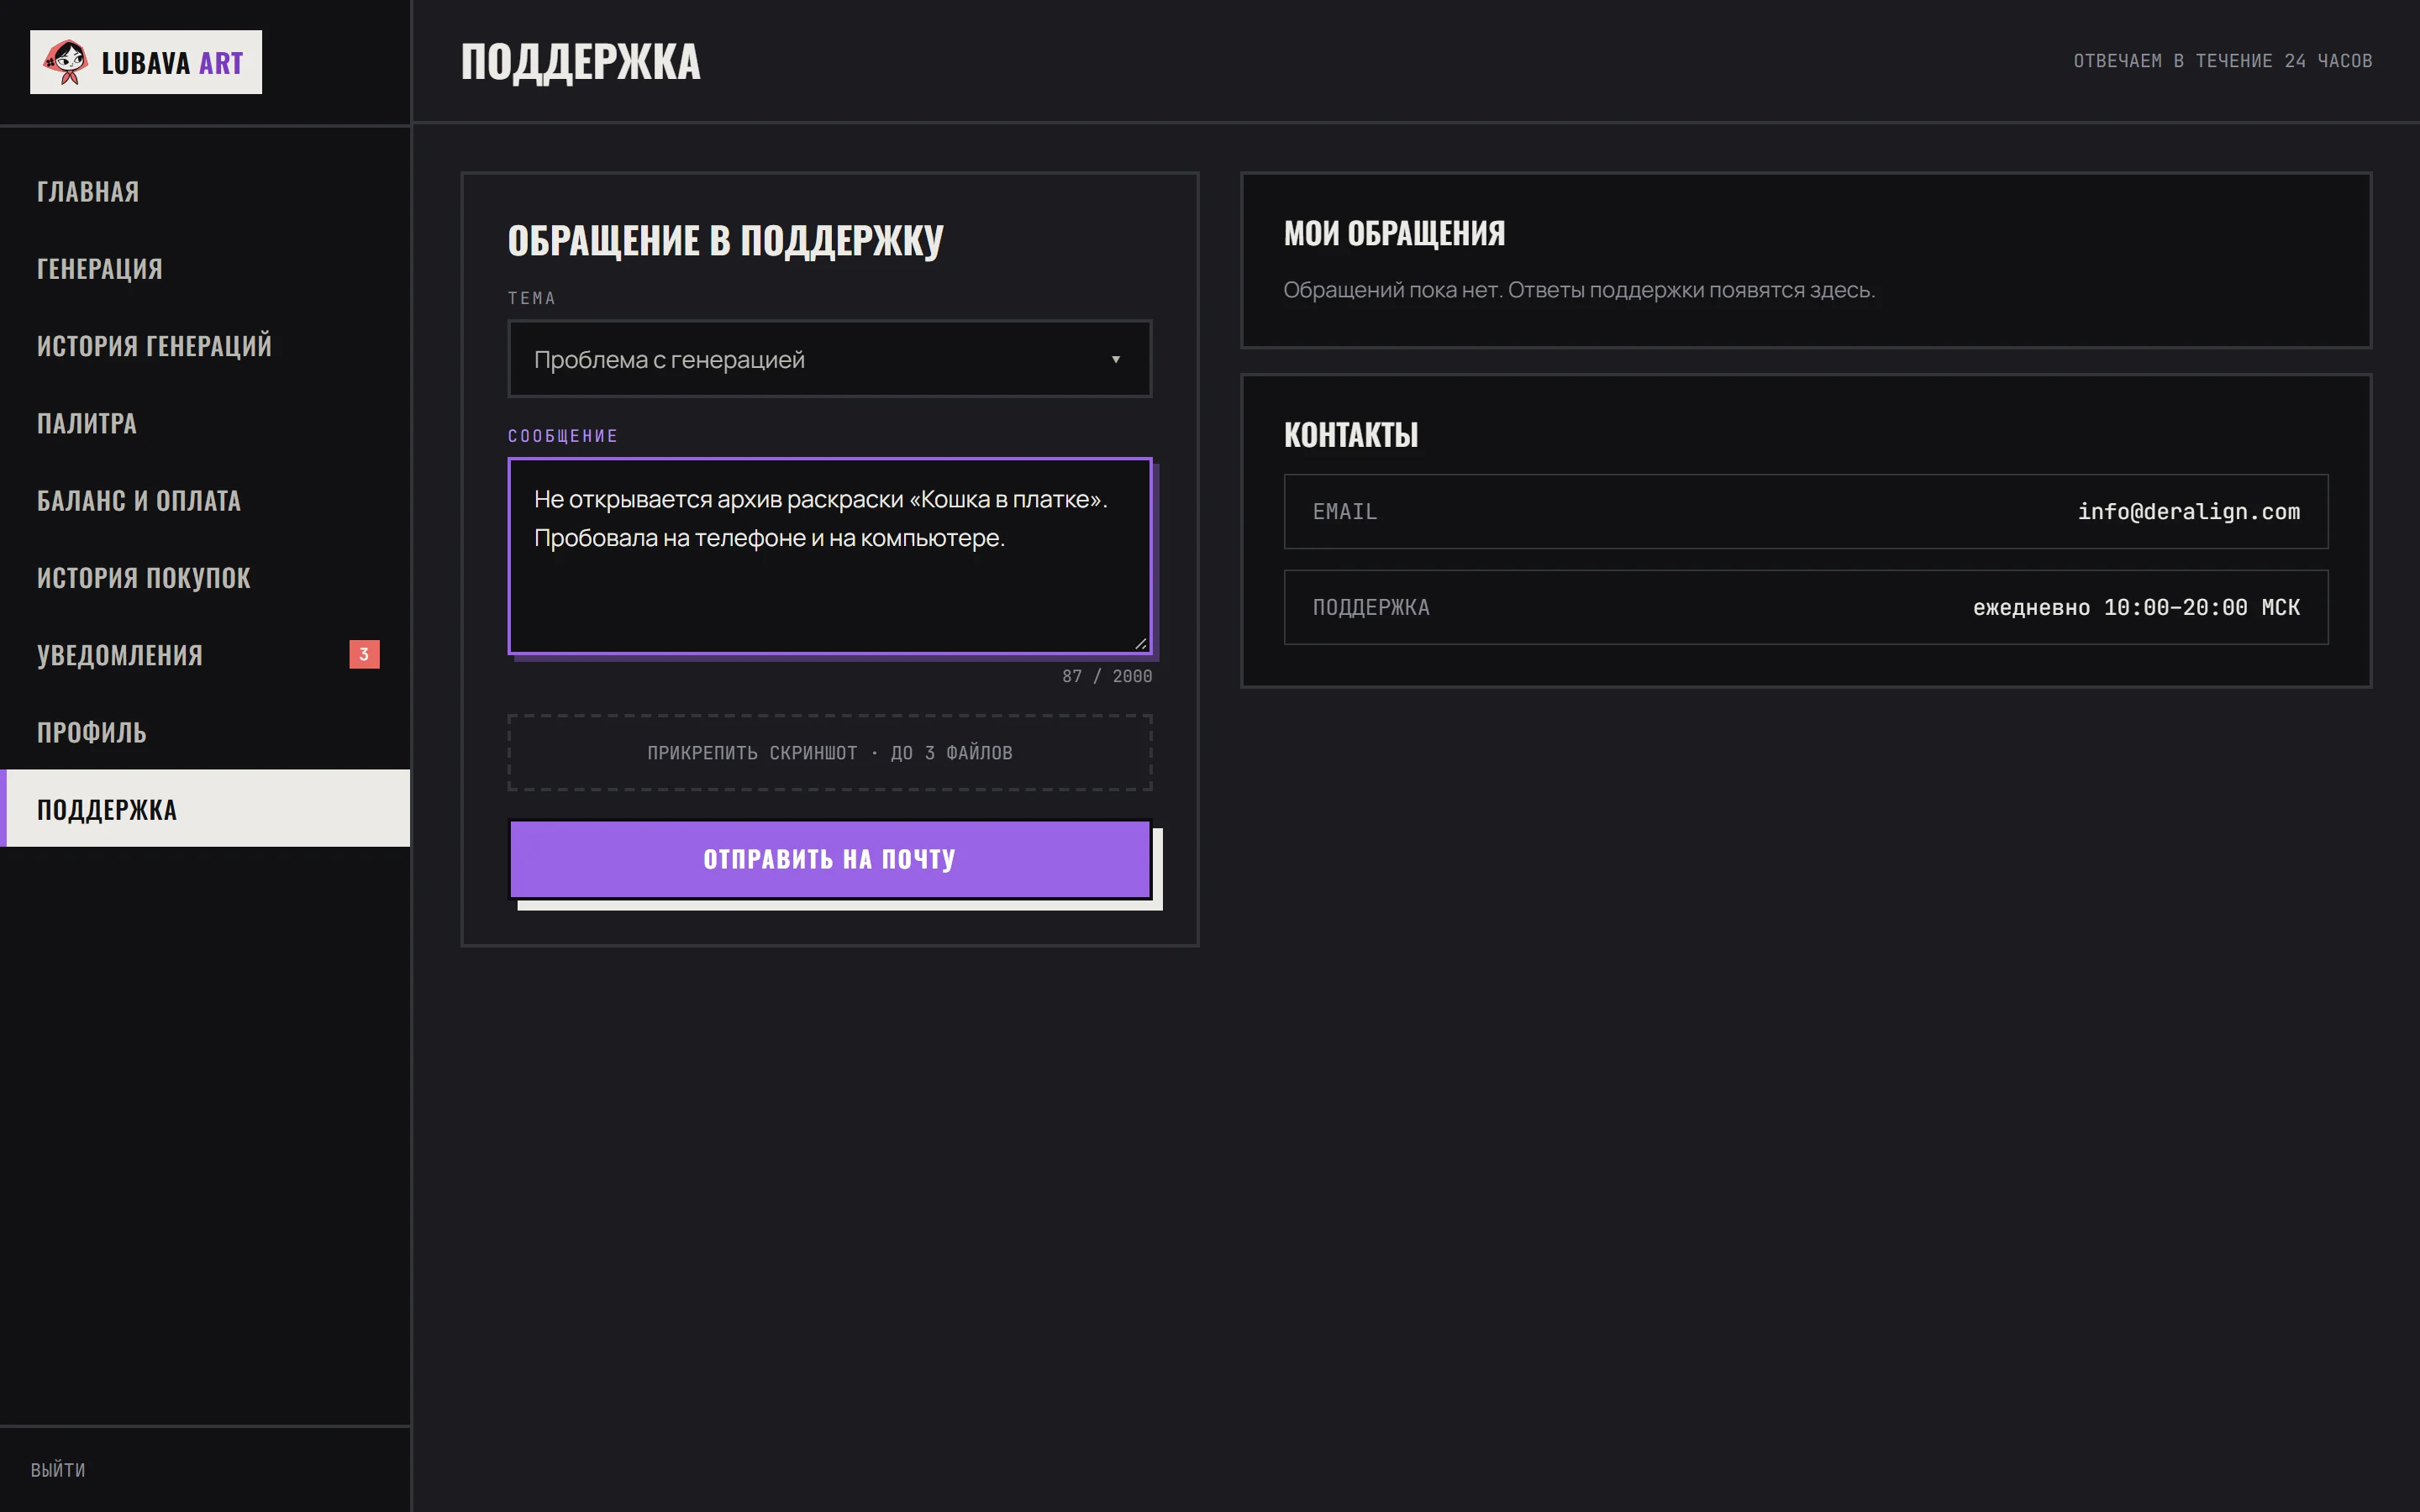This screenshot has width=2420, height=1512.
Task: Click the Поддержка page title in the header
Action: pyautogui.click(x=580, y=61)
